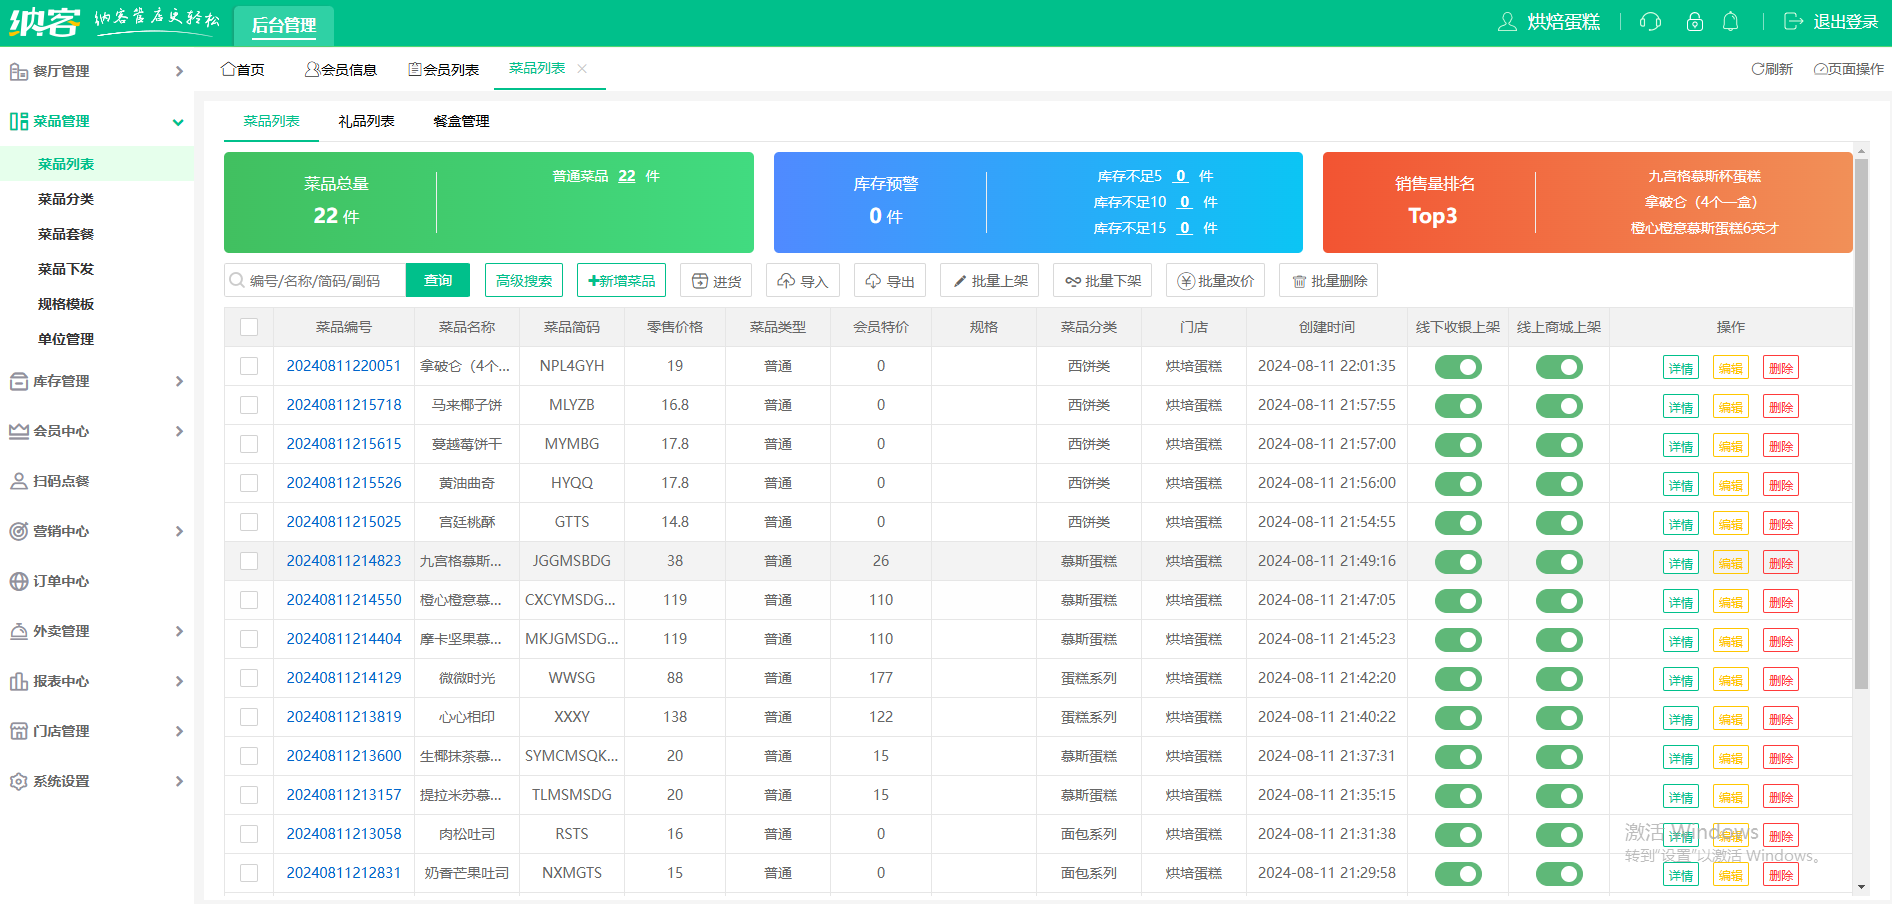Click the green 查询 search button
Screen dimensions: 1892x904
(x=438, y=281)
